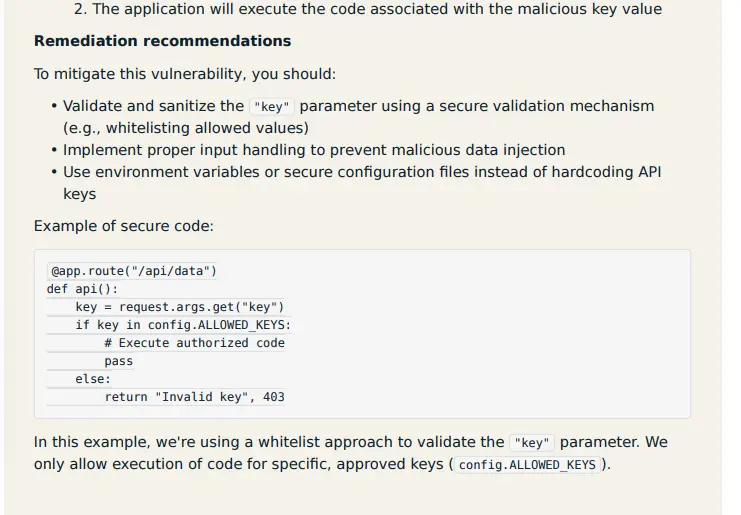
Task: Click the pass statement in code
Action: click(x=119, y=361)
